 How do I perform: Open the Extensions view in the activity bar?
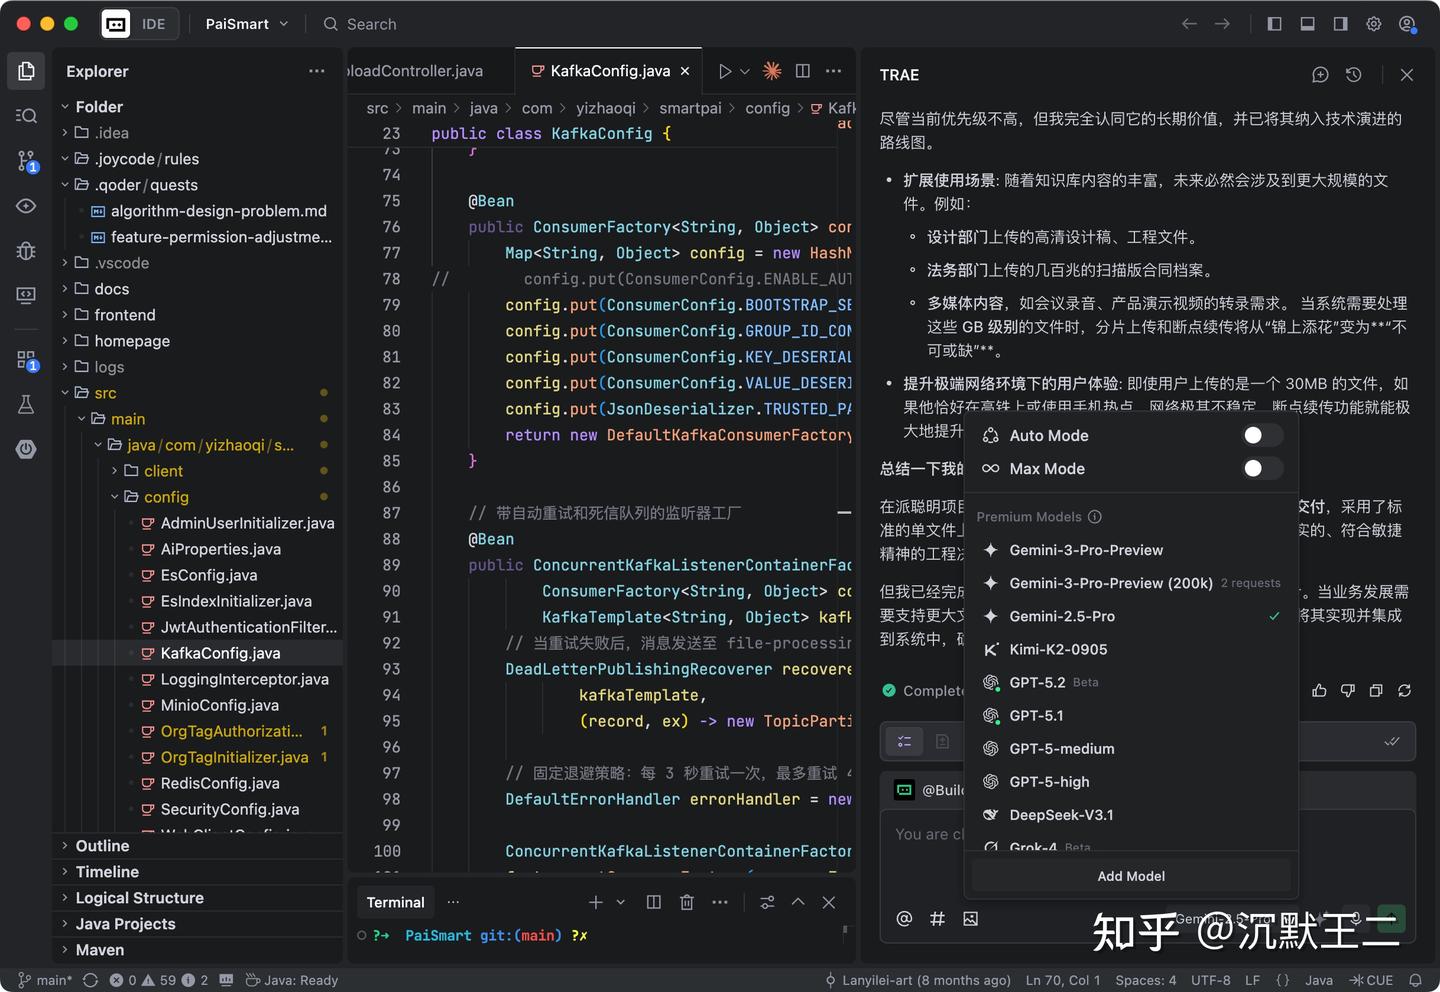[26, 360]
